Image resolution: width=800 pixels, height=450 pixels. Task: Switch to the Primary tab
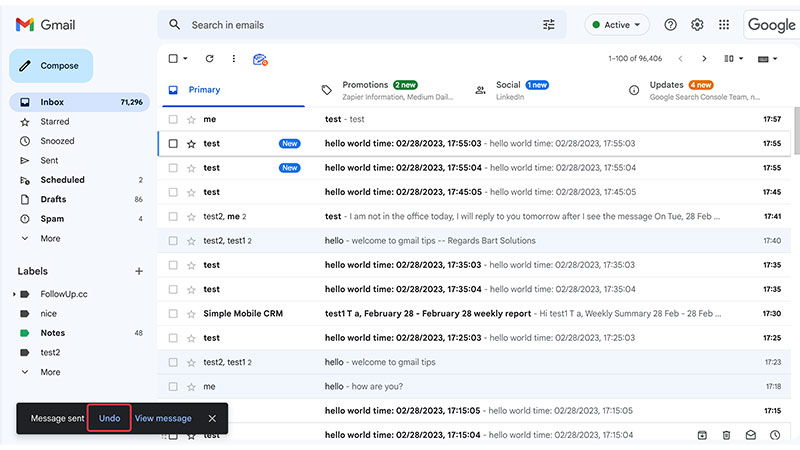pyautogui.click(x=234, y=90)
